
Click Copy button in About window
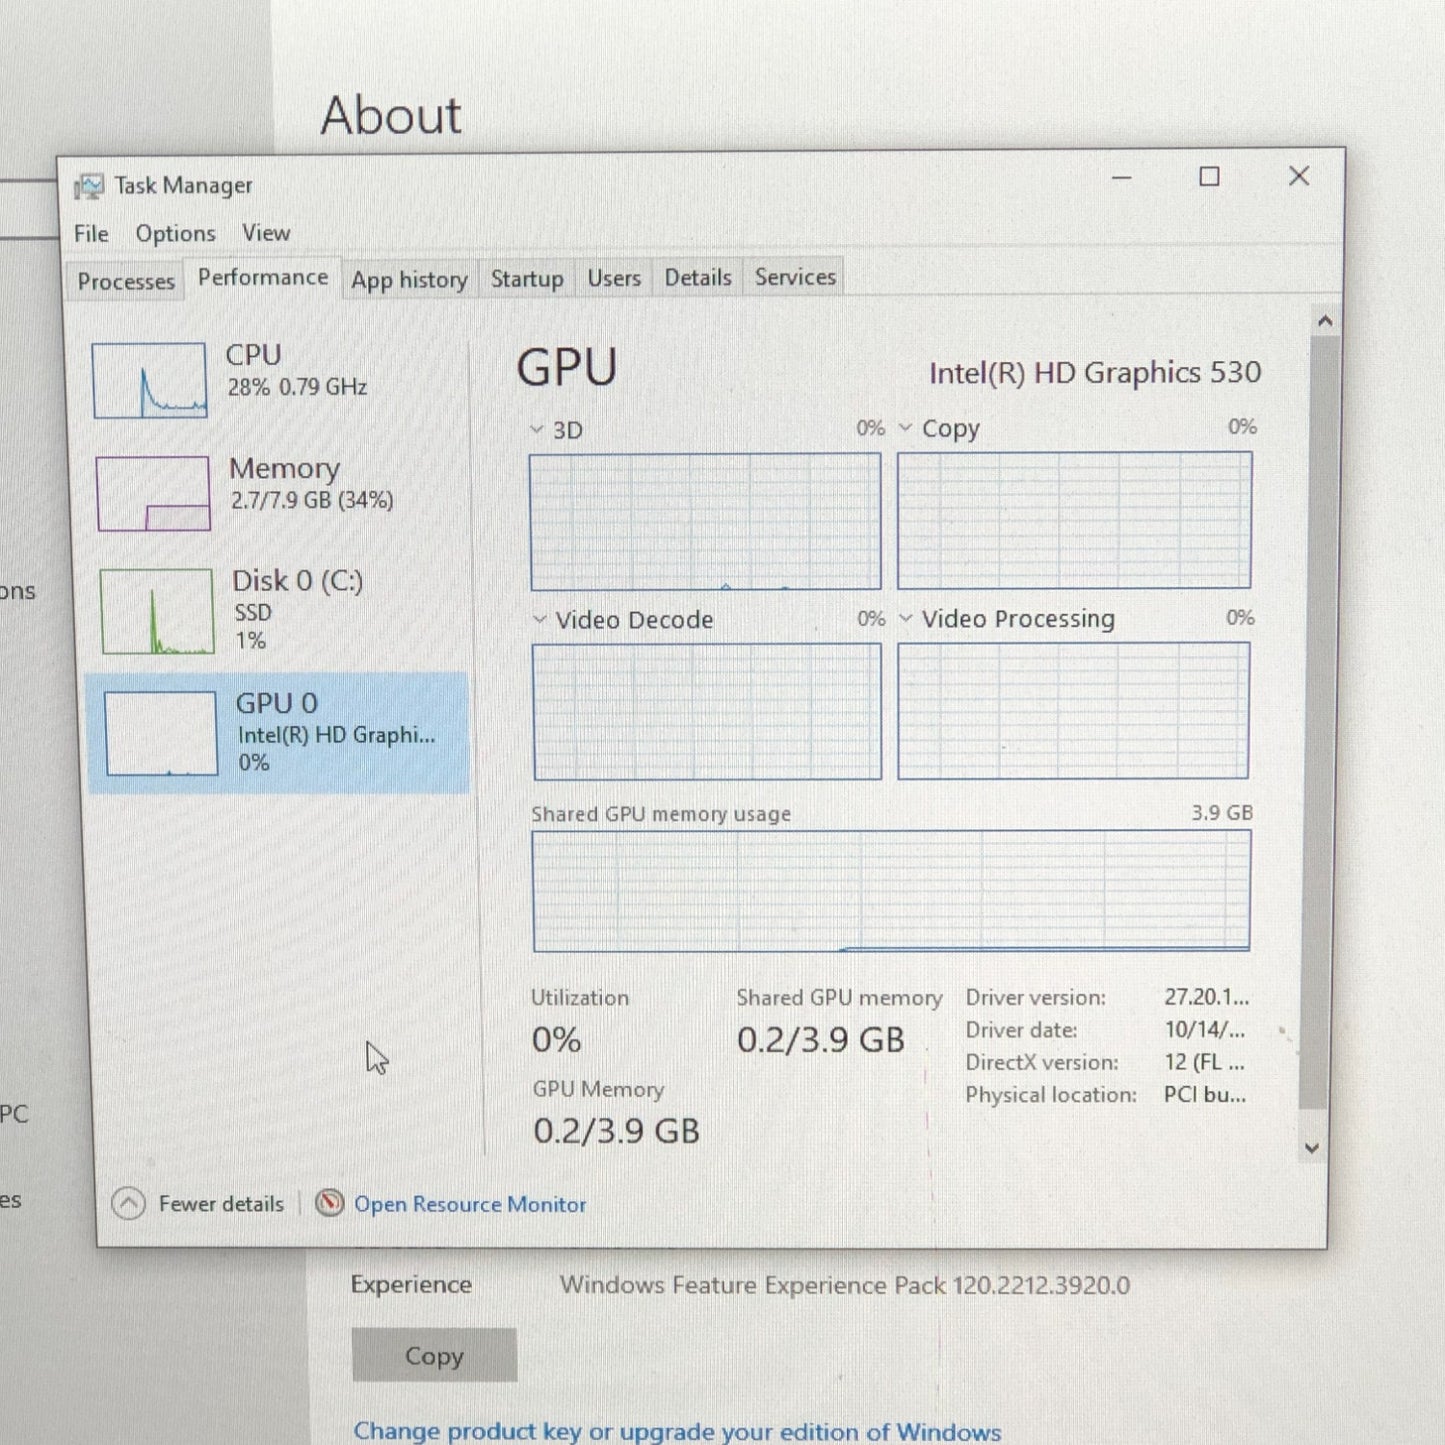point(434,1355)
